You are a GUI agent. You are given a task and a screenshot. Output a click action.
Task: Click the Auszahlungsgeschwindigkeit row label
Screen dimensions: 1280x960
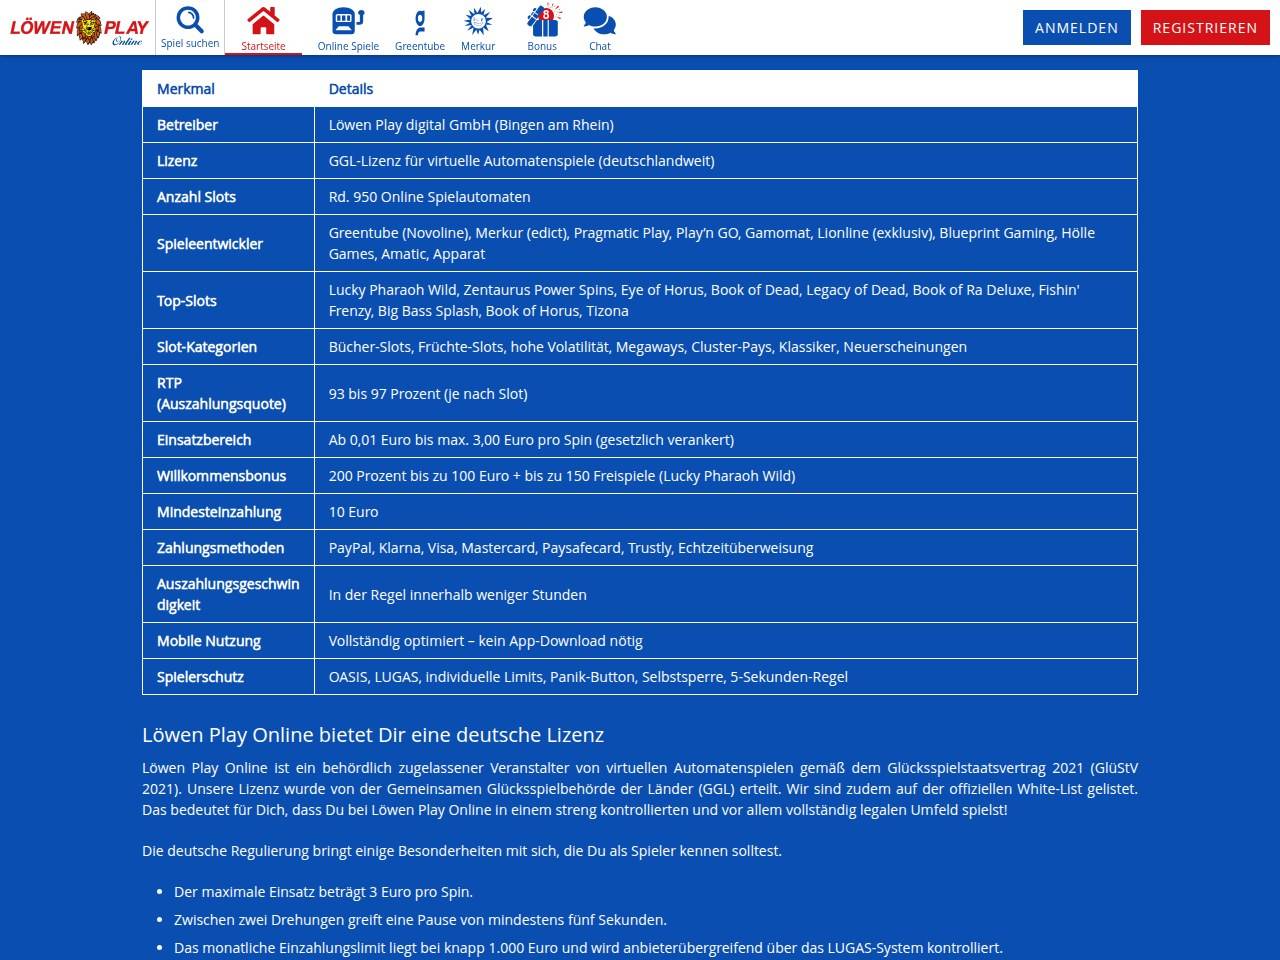coord(228,594)
